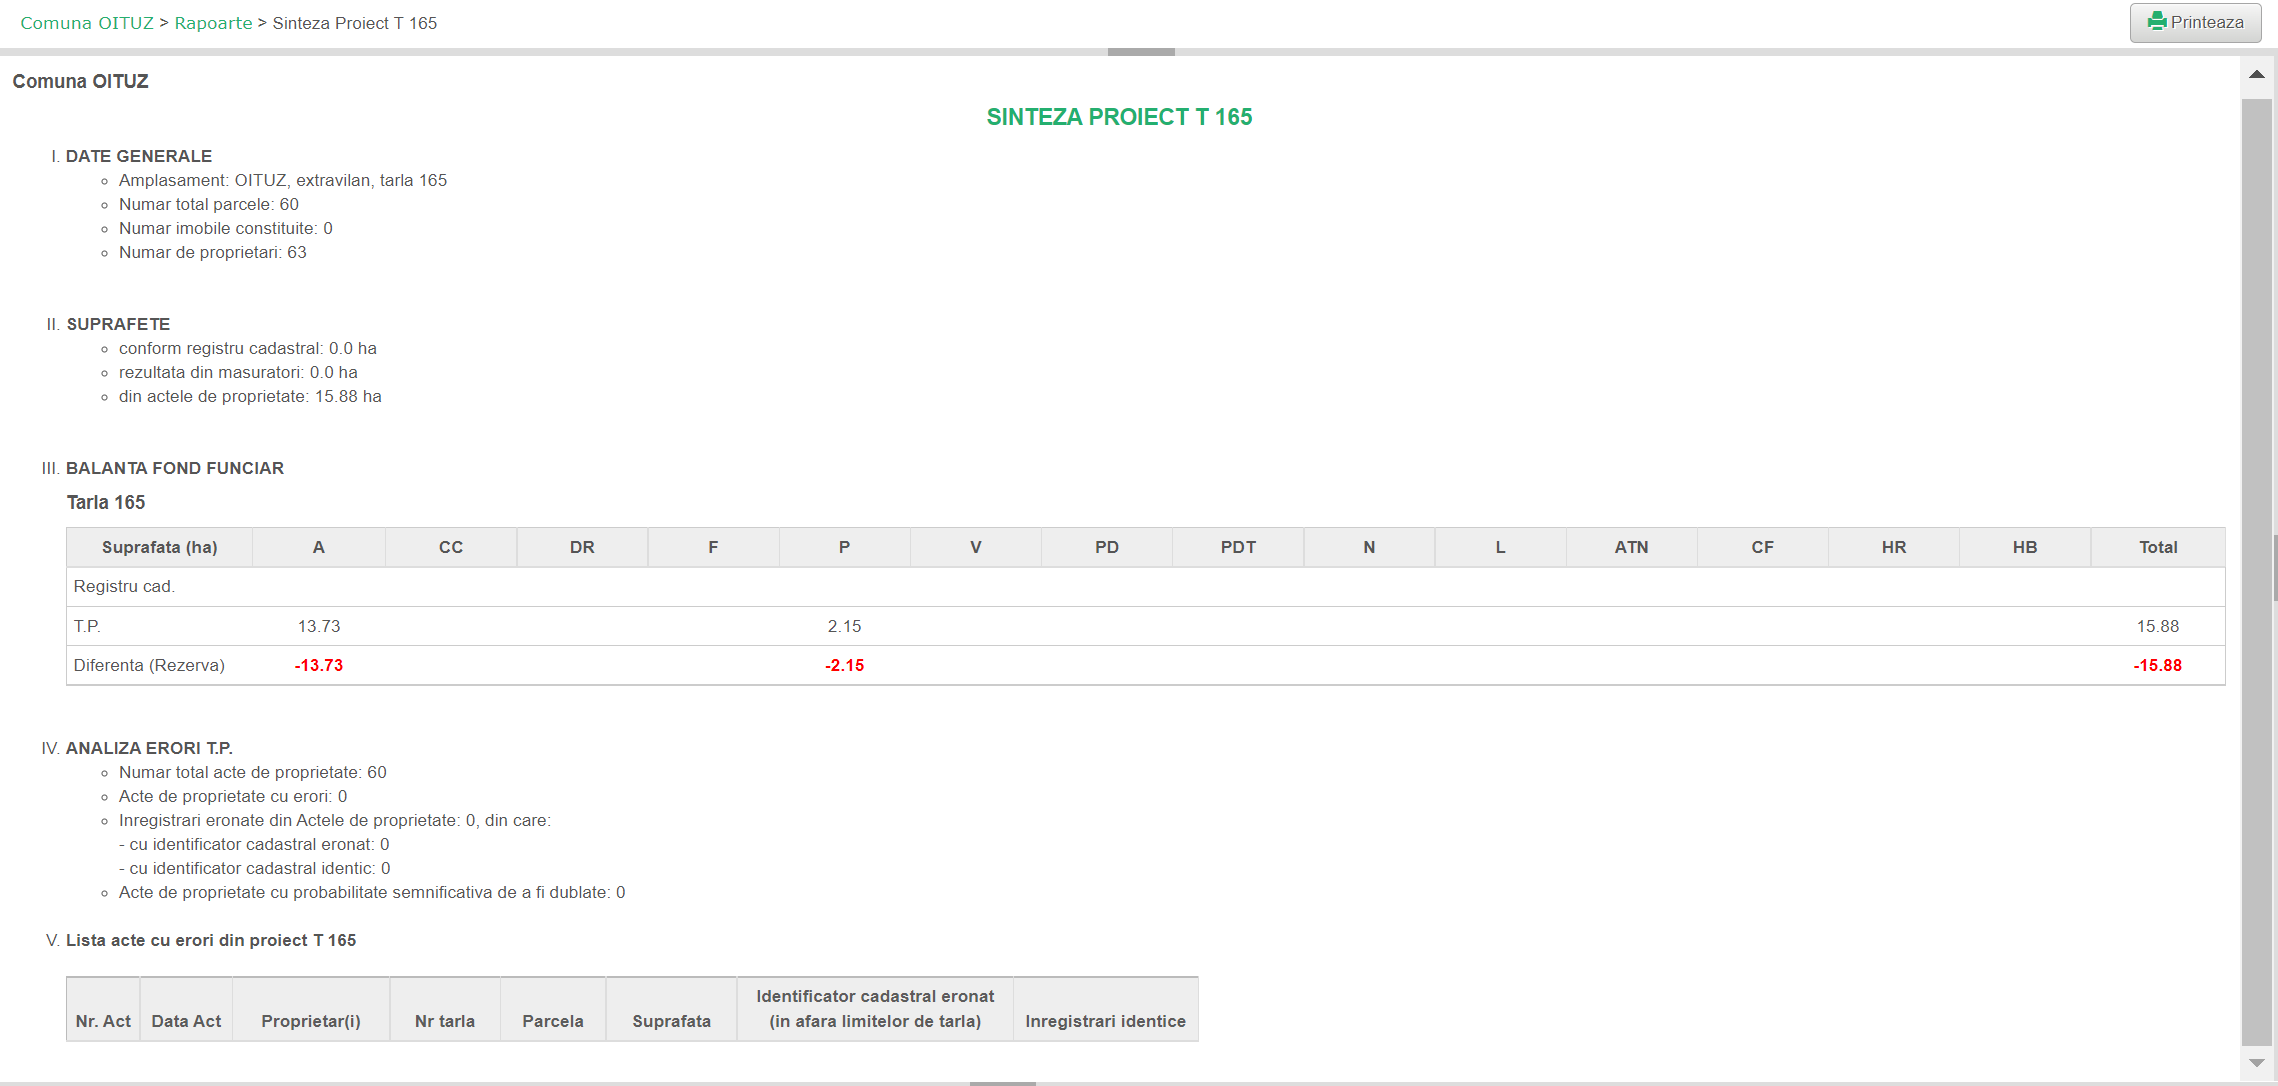Viewport: 2278px width, 1086px height.
Task: Click the Inregistrari identice column header
Action: click(x=1105, y=1021)
